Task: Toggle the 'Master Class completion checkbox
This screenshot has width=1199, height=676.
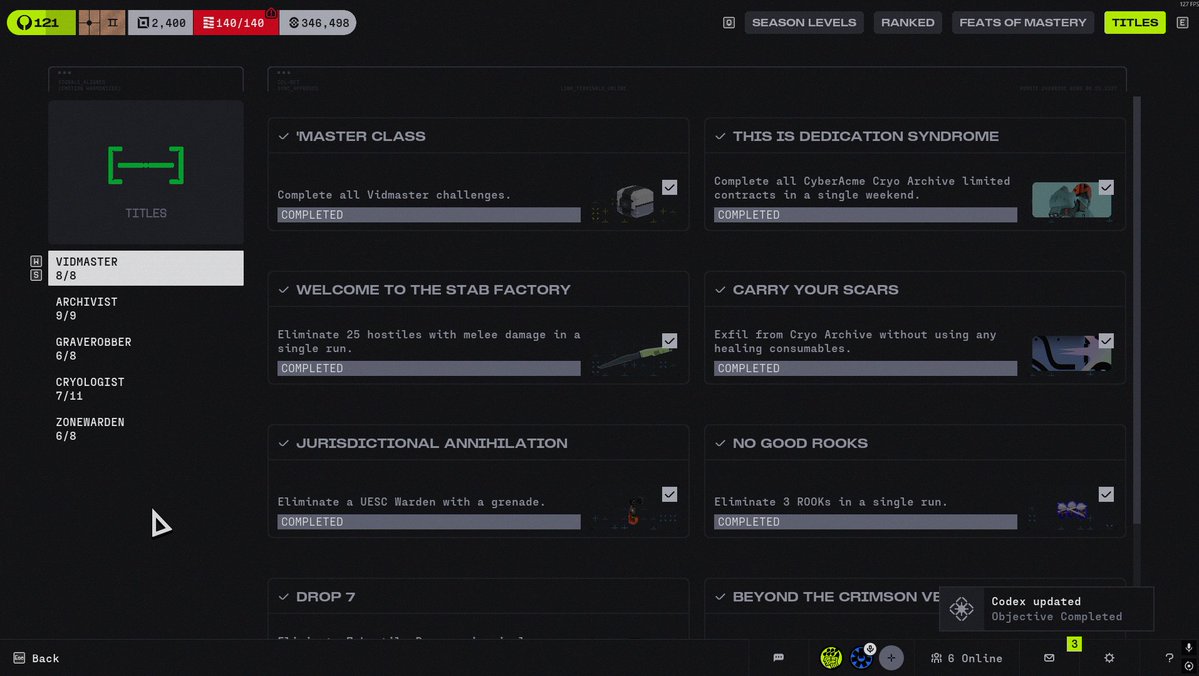Action: pos(669,187)
